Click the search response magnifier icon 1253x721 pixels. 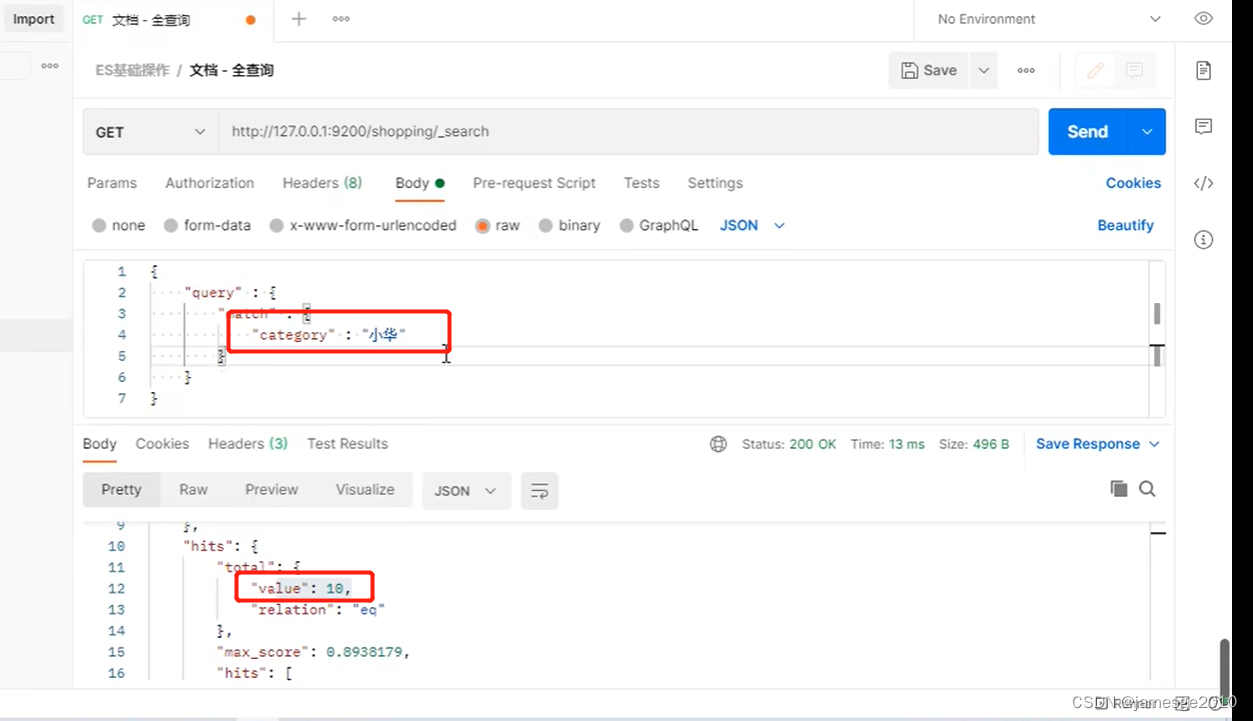pyautogui.click(x=1147, y=489)
